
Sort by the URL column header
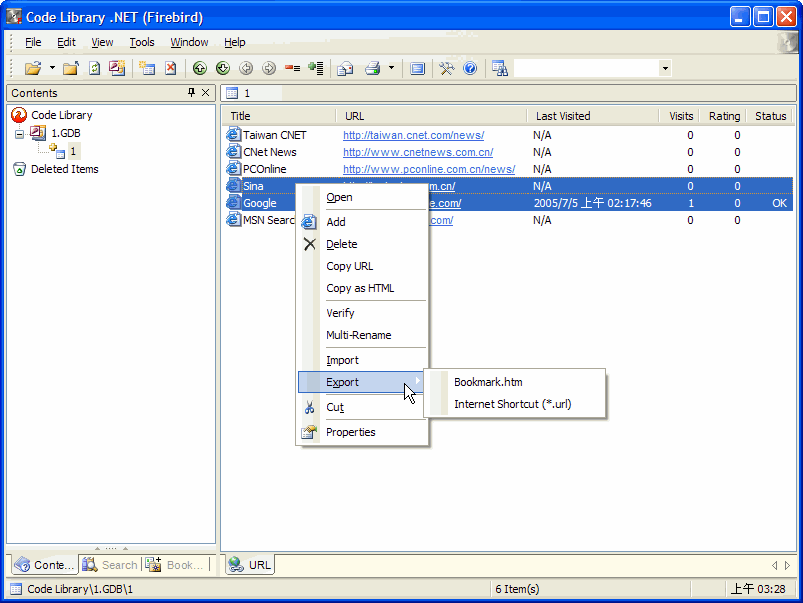[x=431, y=116]
